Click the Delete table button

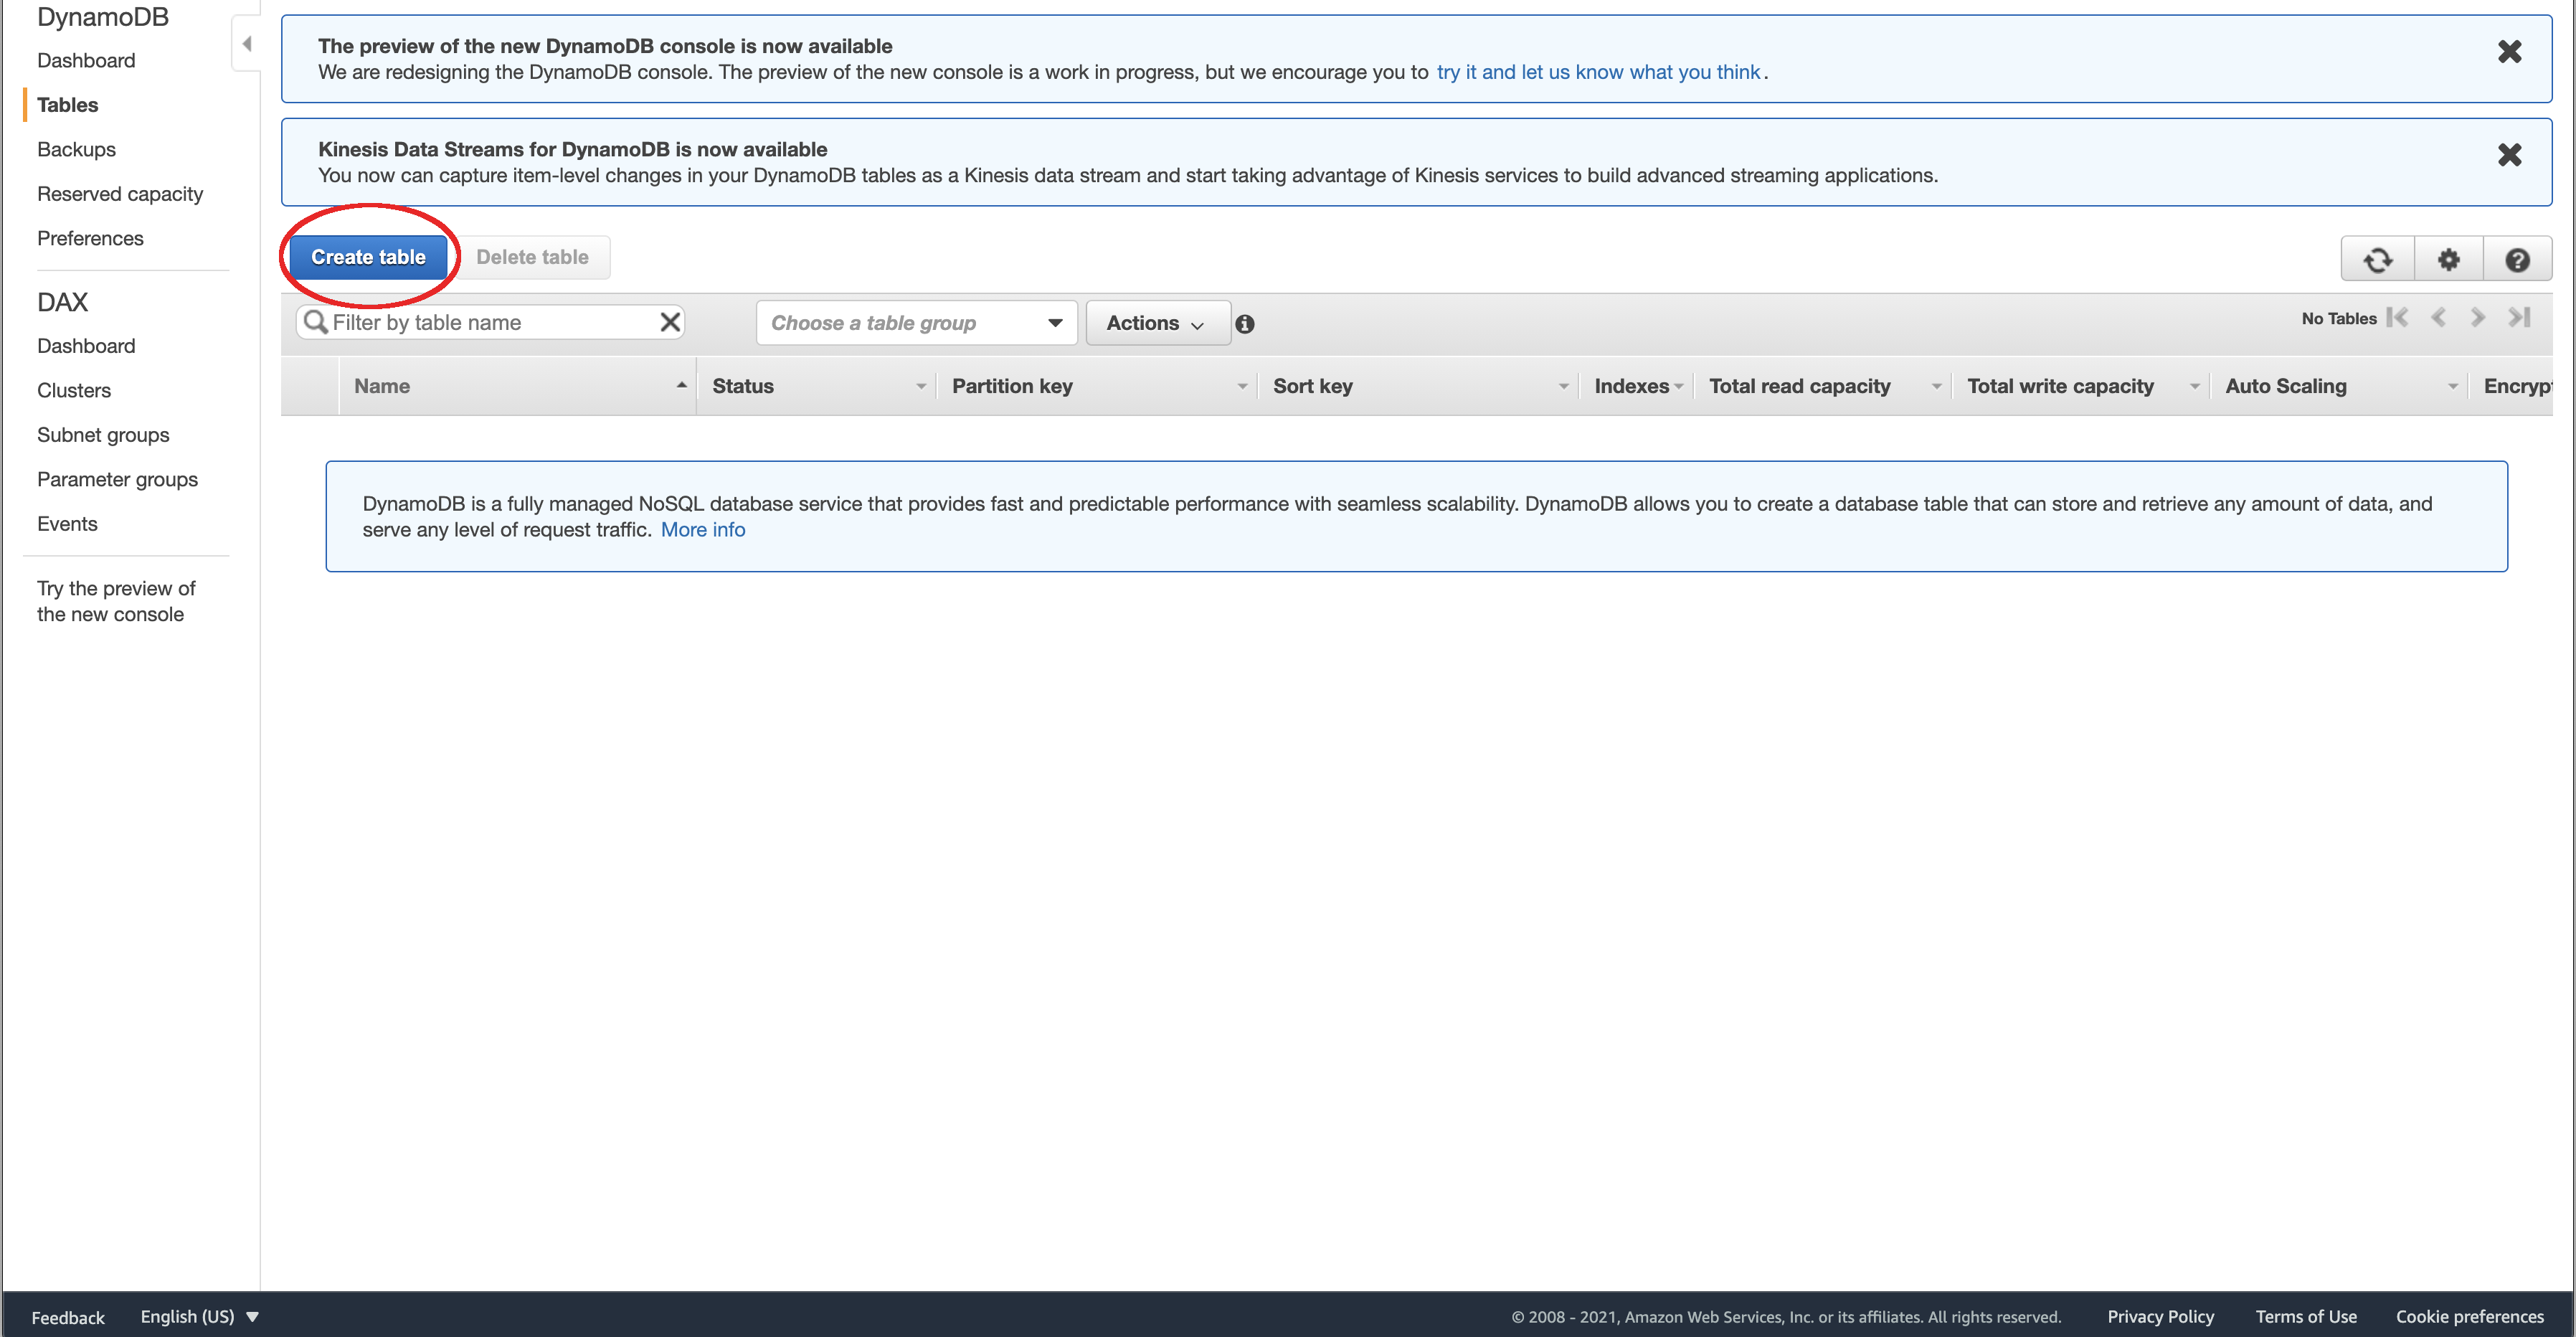(x=532, y=257)
